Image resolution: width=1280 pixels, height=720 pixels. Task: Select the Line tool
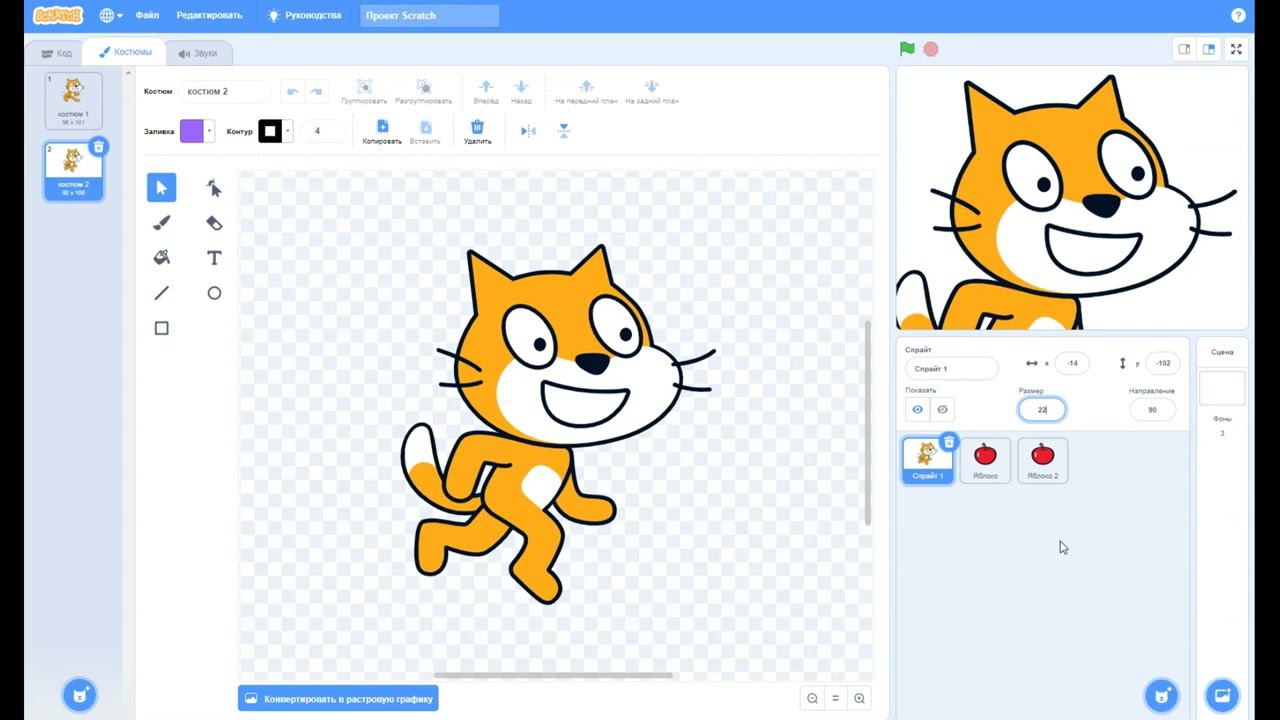[161, 293]
